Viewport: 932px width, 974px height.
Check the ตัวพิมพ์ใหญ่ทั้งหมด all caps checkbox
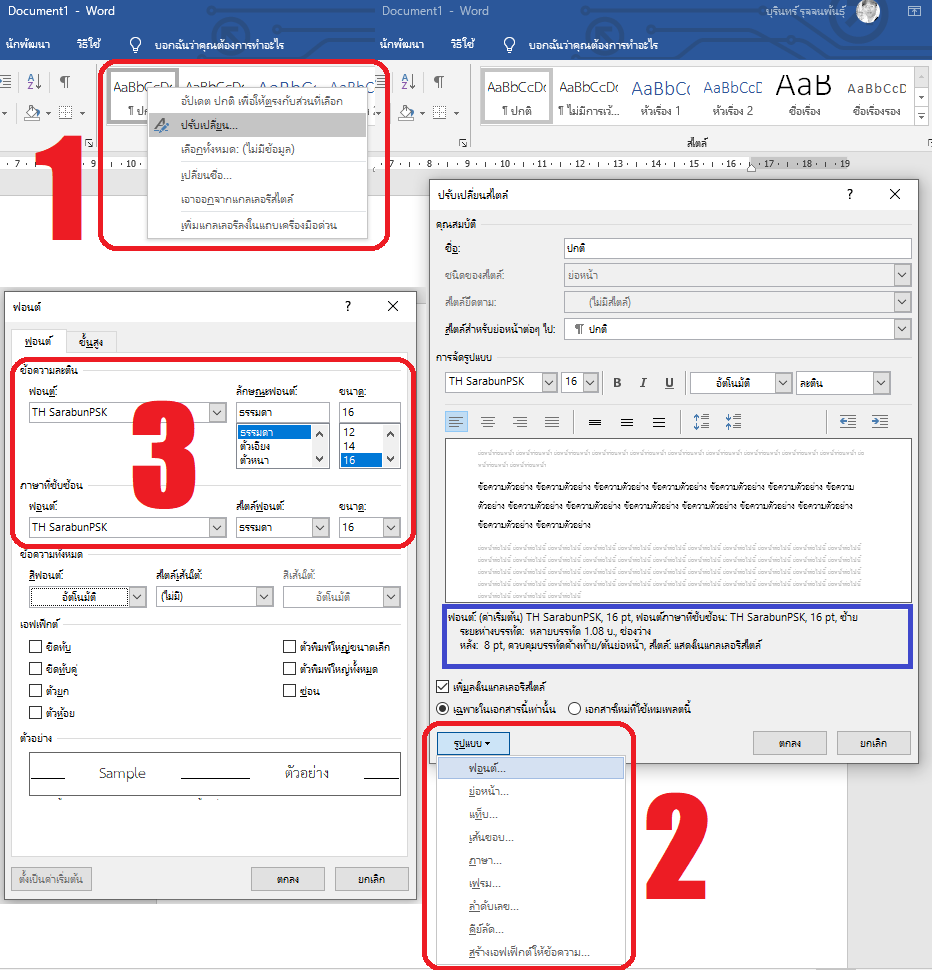pos(290,669)
